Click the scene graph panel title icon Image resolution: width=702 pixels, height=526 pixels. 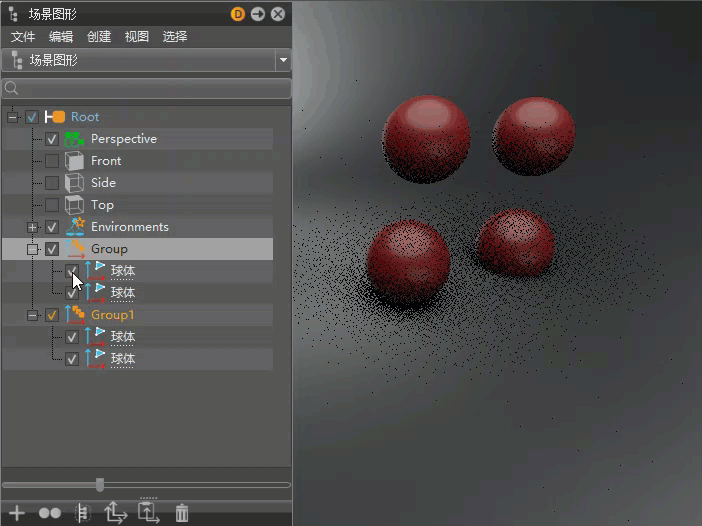(13, 14)
